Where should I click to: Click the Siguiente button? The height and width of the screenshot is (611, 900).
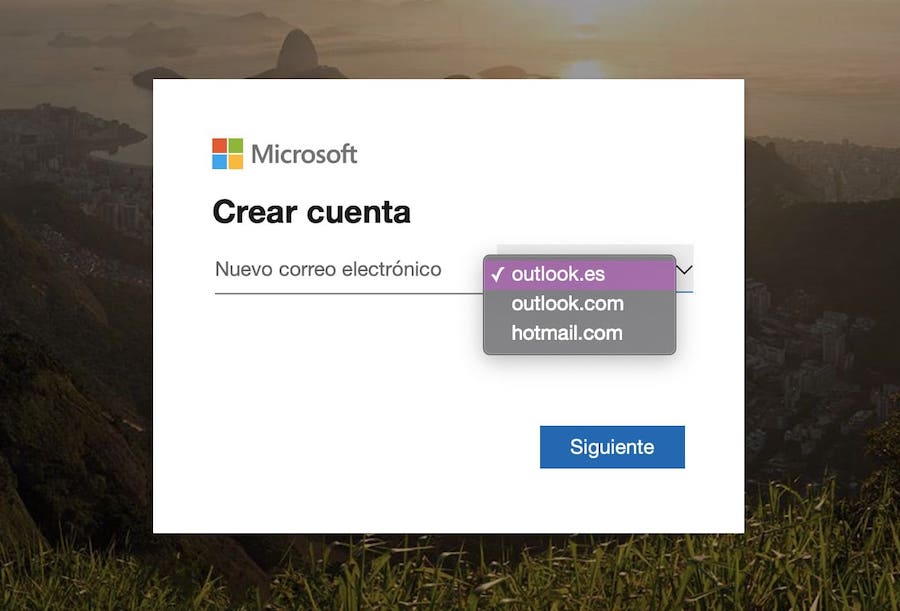612,447
